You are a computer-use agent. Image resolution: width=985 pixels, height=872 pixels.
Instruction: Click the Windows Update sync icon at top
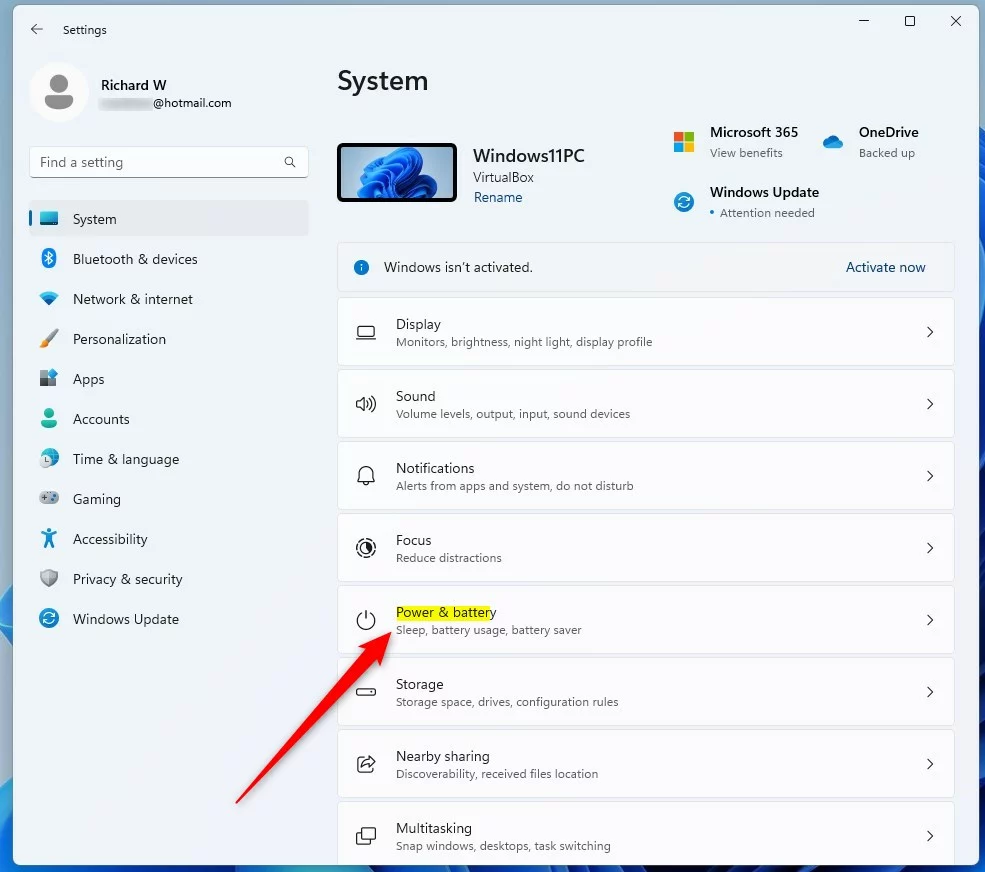click(x=684, y=202)
